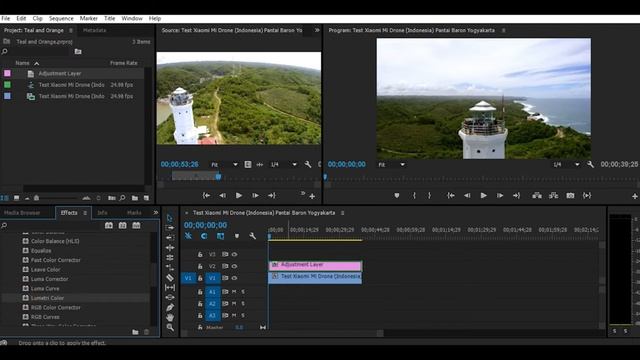
Task: Expand hidden Effects panel group tabs
Action: pyautogui.click(x=156, y=213)
